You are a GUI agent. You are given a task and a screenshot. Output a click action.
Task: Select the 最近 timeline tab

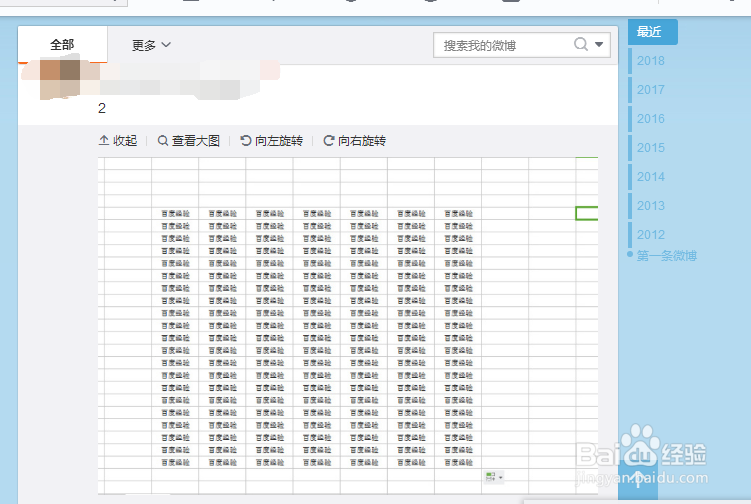click(652, 32)
